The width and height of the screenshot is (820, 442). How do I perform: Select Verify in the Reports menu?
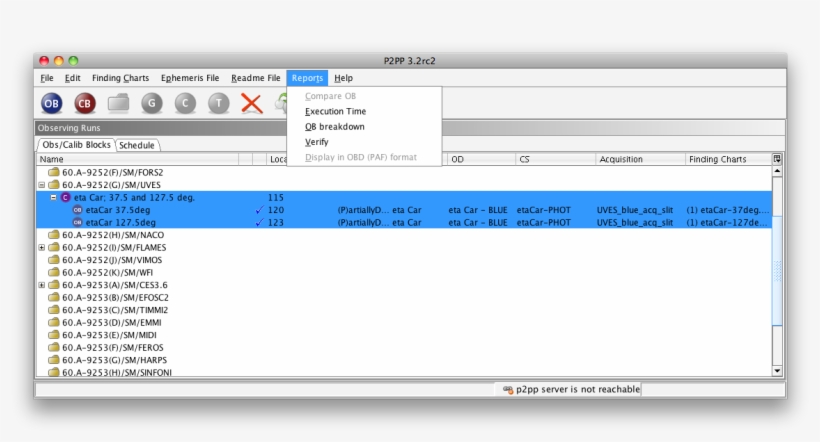pyautogui.click(x=316, y=142)
